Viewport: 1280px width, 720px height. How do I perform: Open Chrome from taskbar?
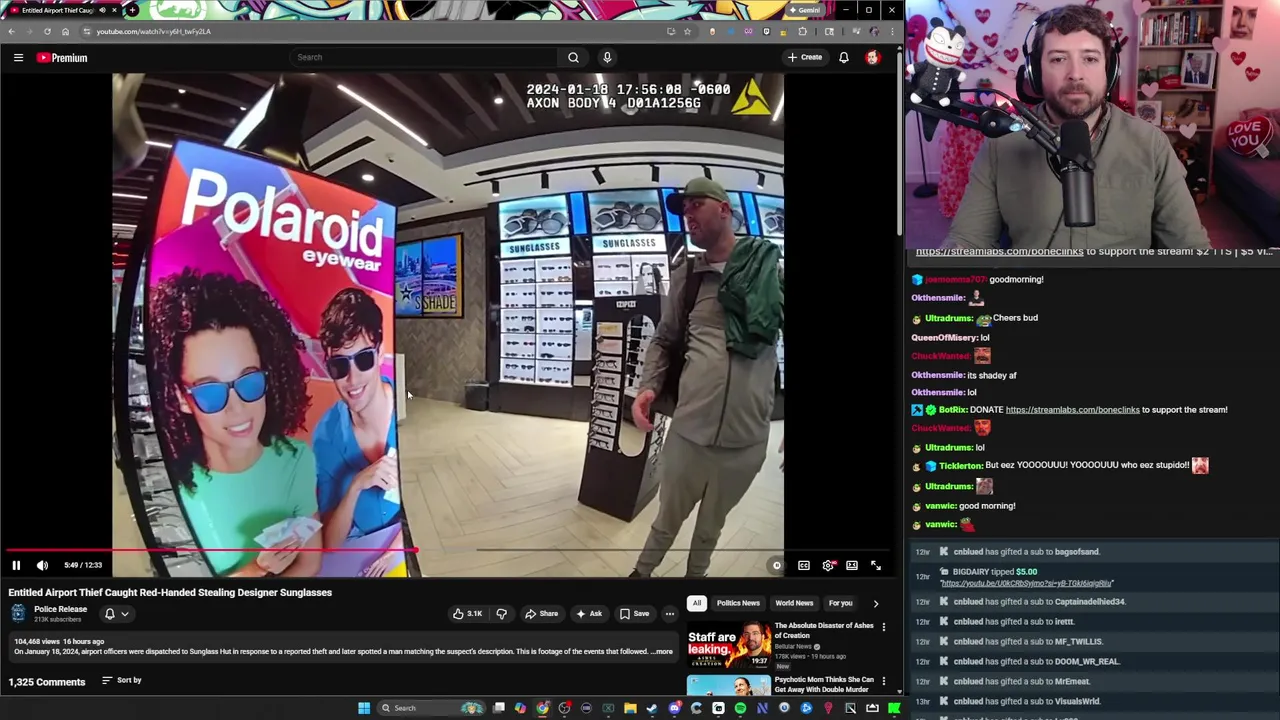click(x=542, y=708)
